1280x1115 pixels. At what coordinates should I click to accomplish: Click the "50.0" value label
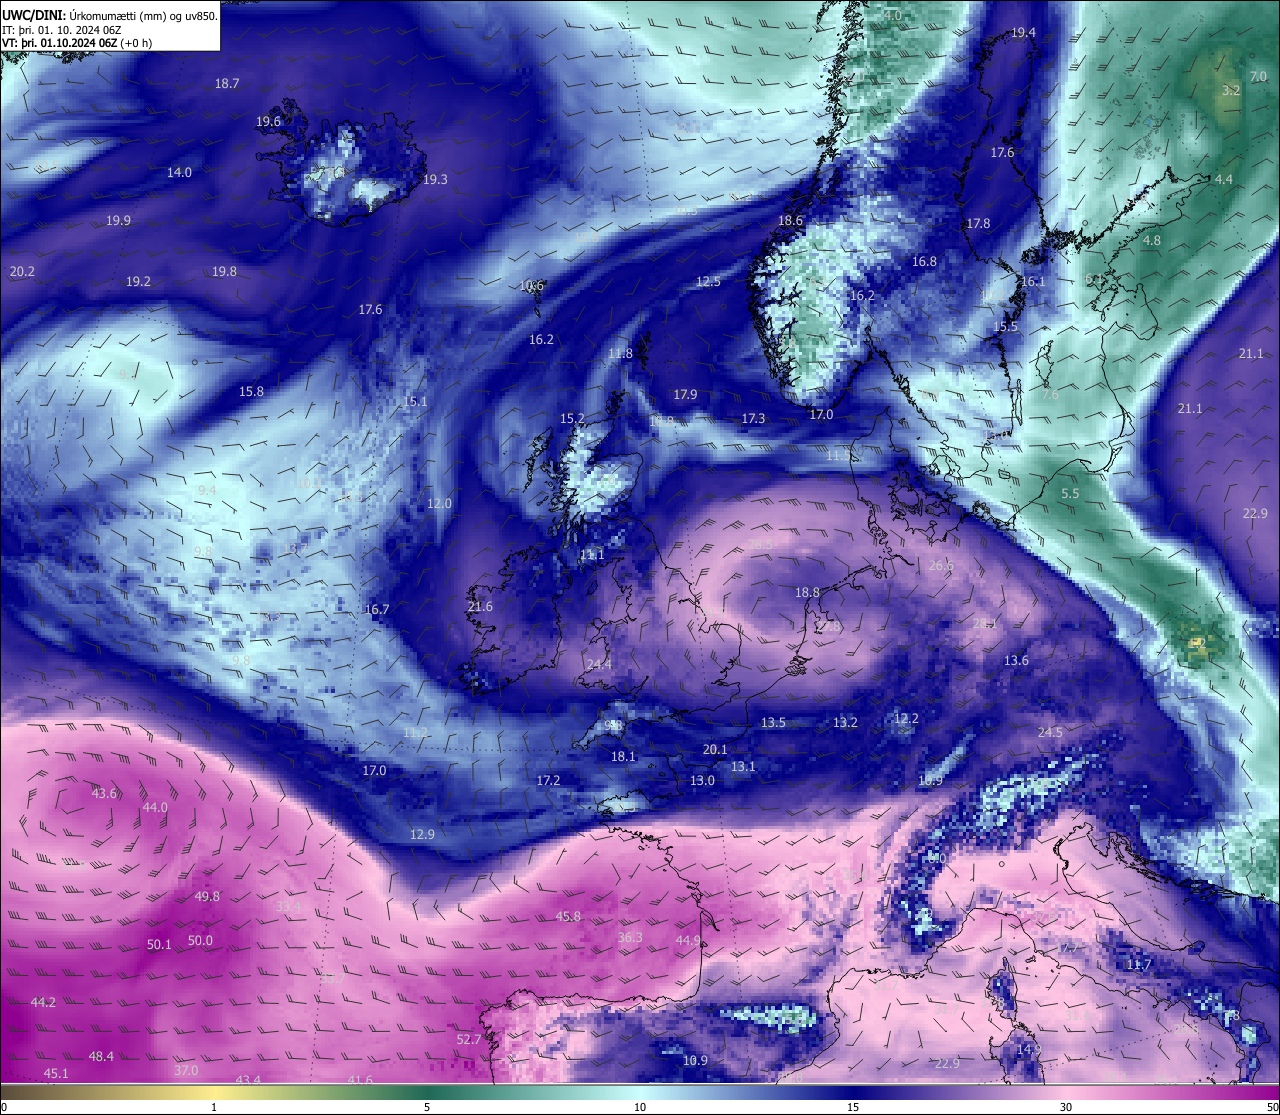tap(200, 941)
